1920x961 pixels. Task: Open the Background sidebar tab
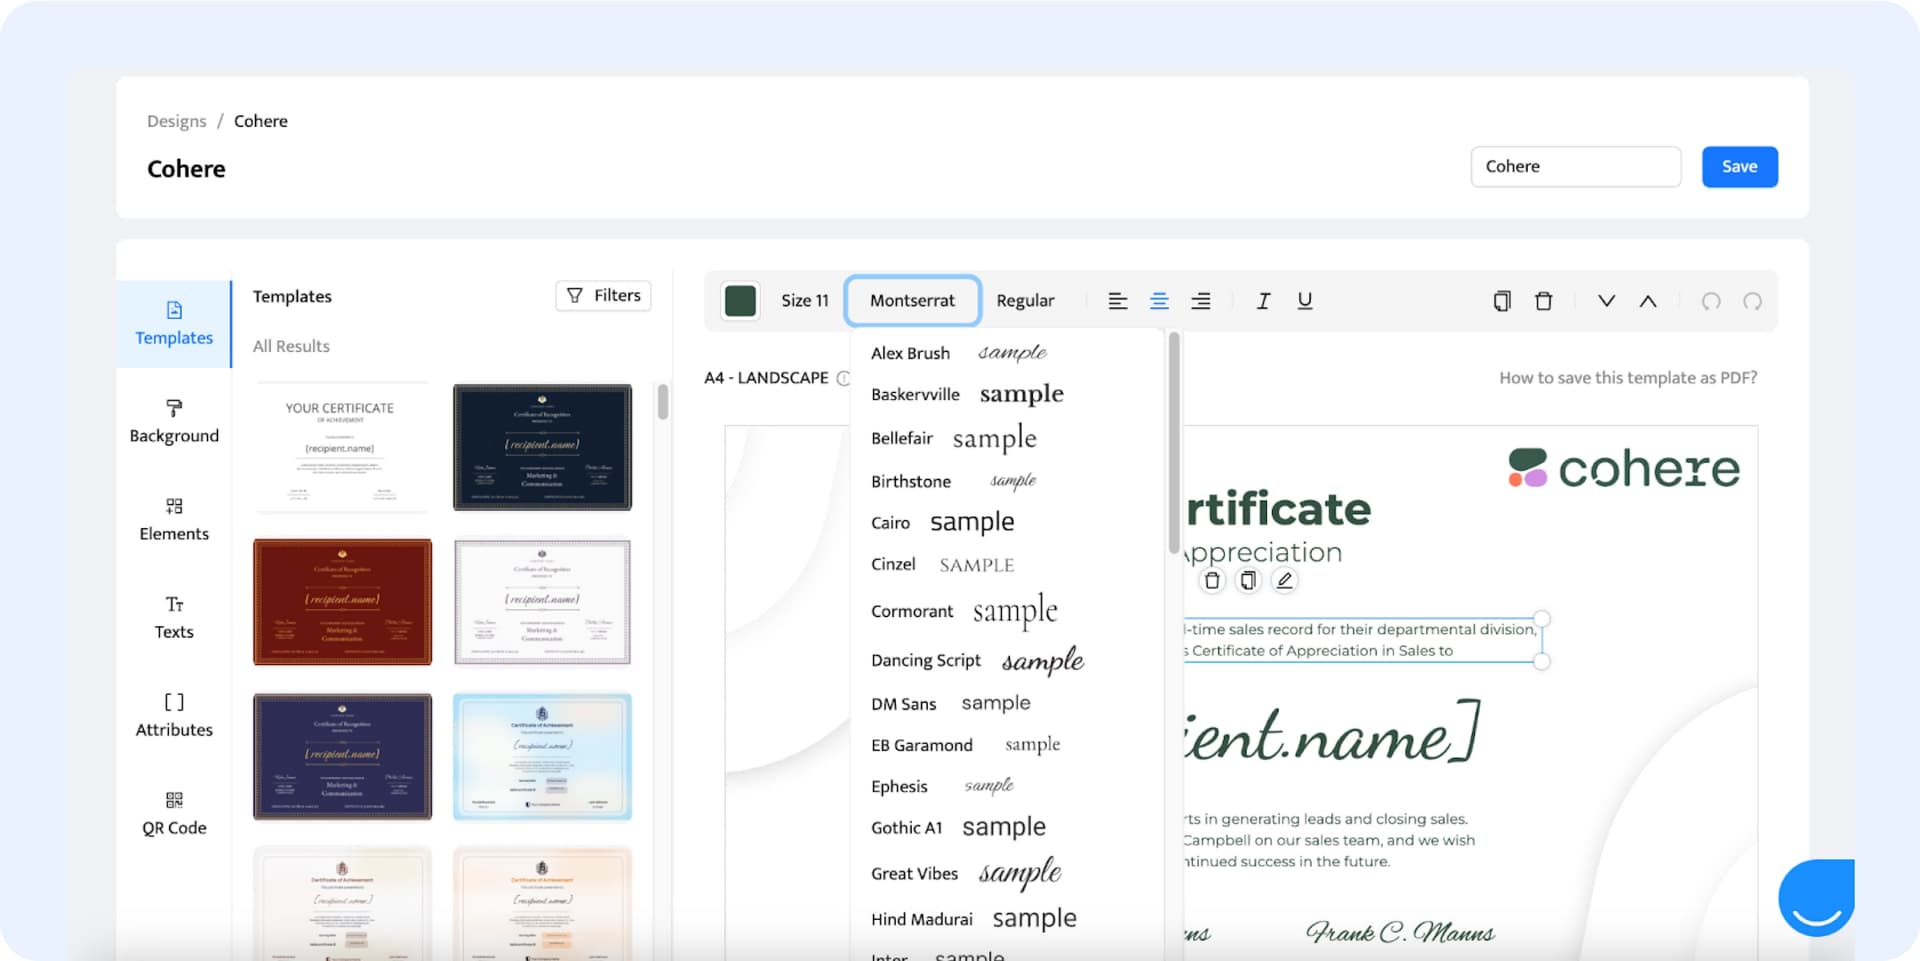(174, 421)
